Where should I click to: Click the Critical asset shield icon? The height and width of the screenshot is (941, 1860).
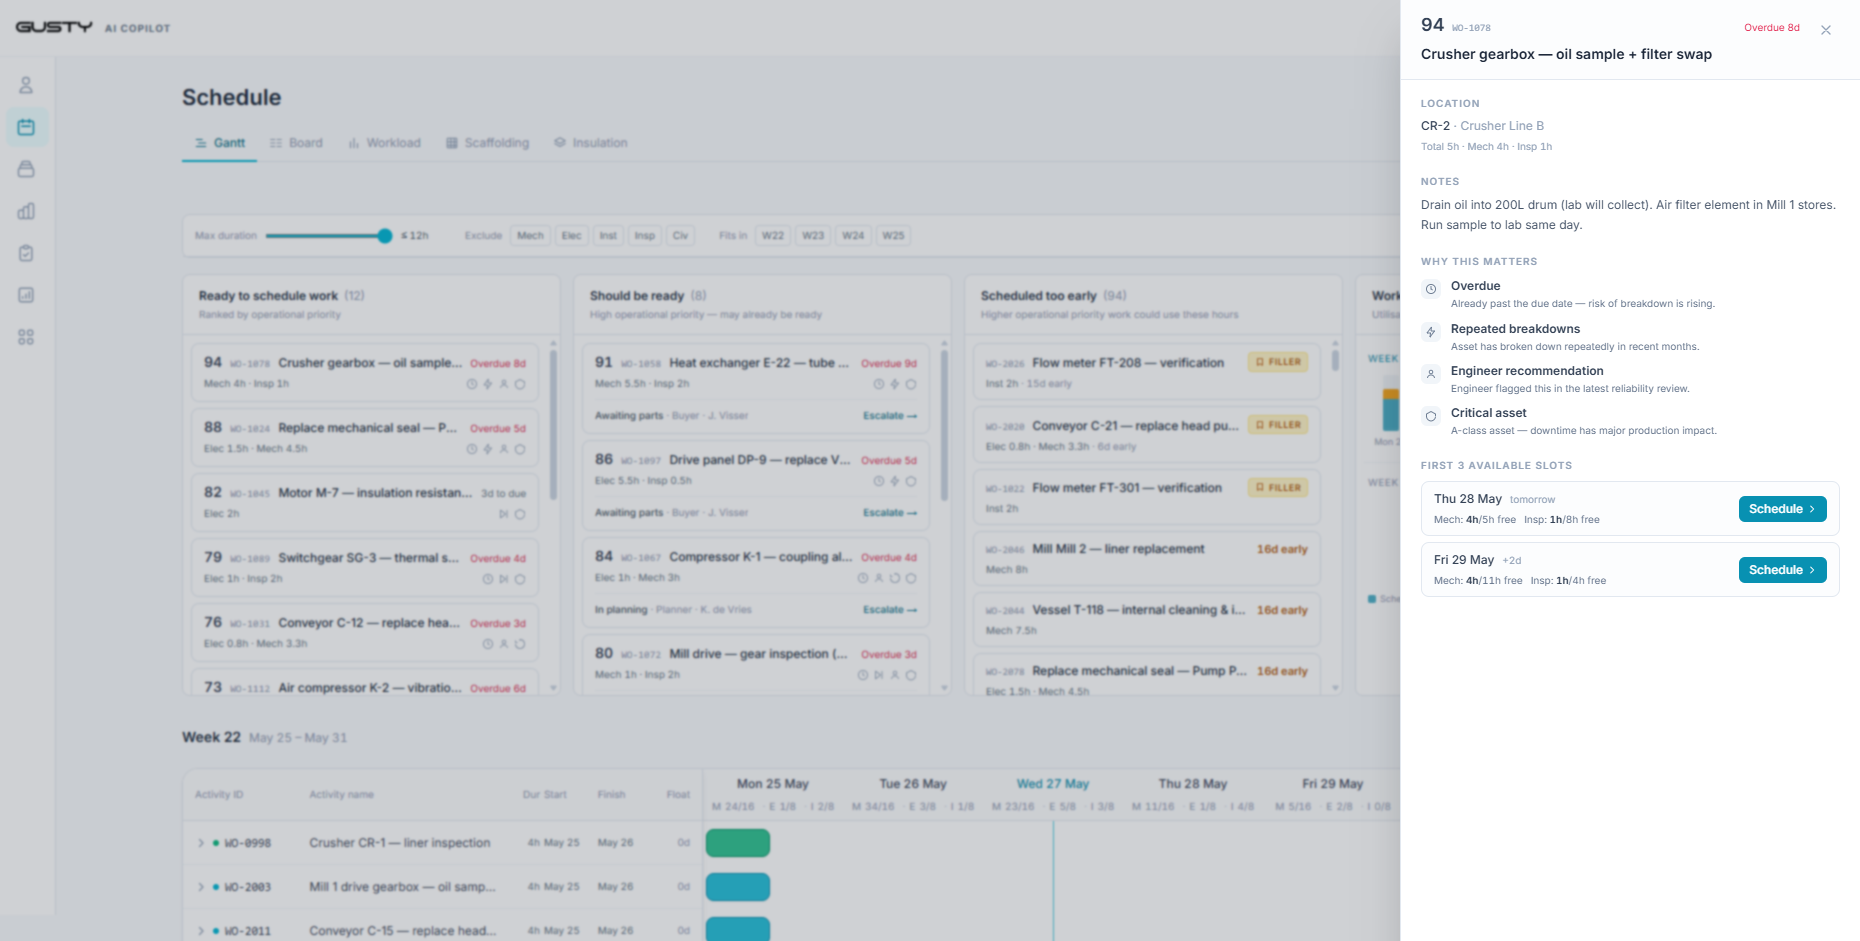[1431, 416]
